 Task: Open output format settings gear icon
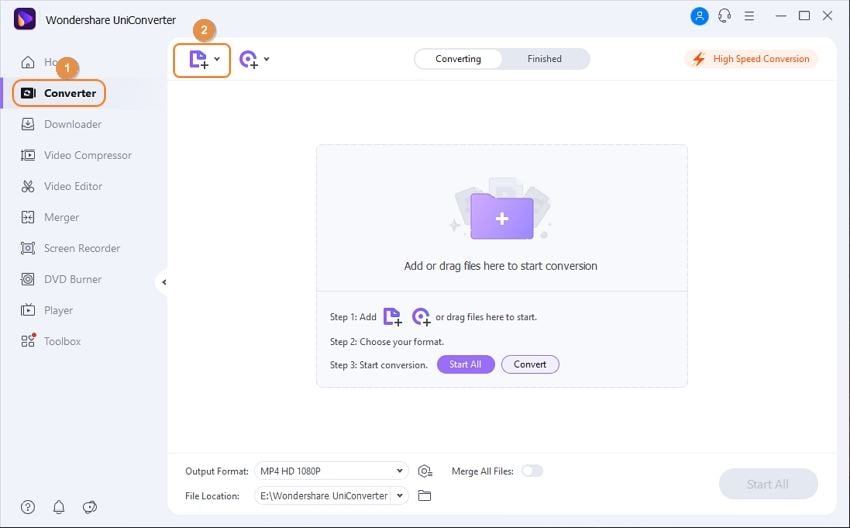coord(425,471)
